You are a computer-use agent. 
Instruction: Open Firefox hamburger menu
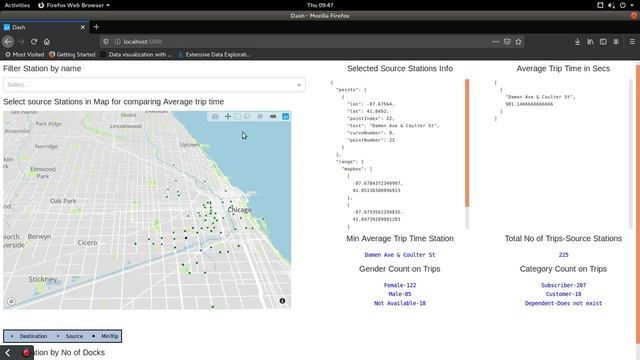[x=632, y=42]
